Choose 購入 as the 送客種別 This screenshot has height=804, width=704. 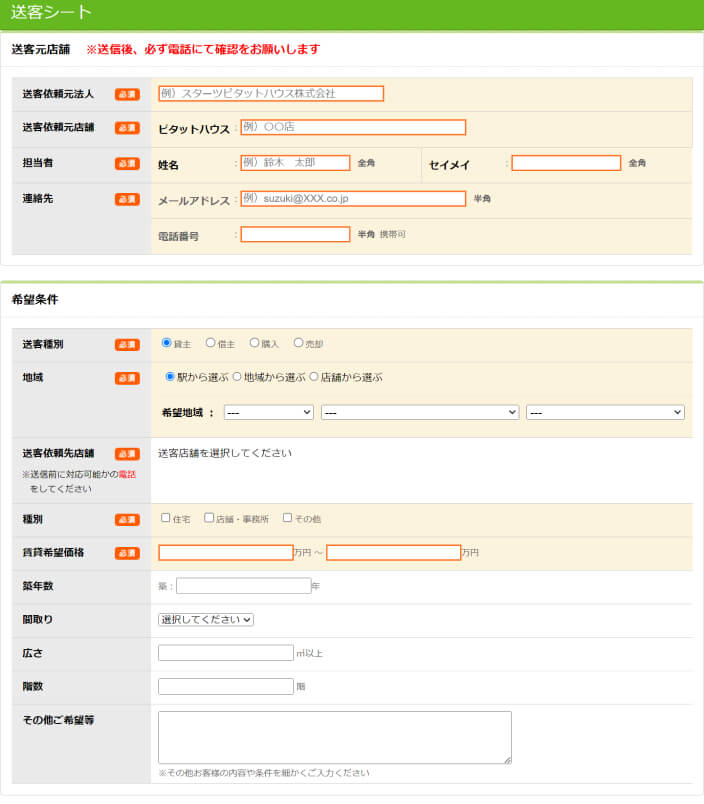click(x=254, y=343)
